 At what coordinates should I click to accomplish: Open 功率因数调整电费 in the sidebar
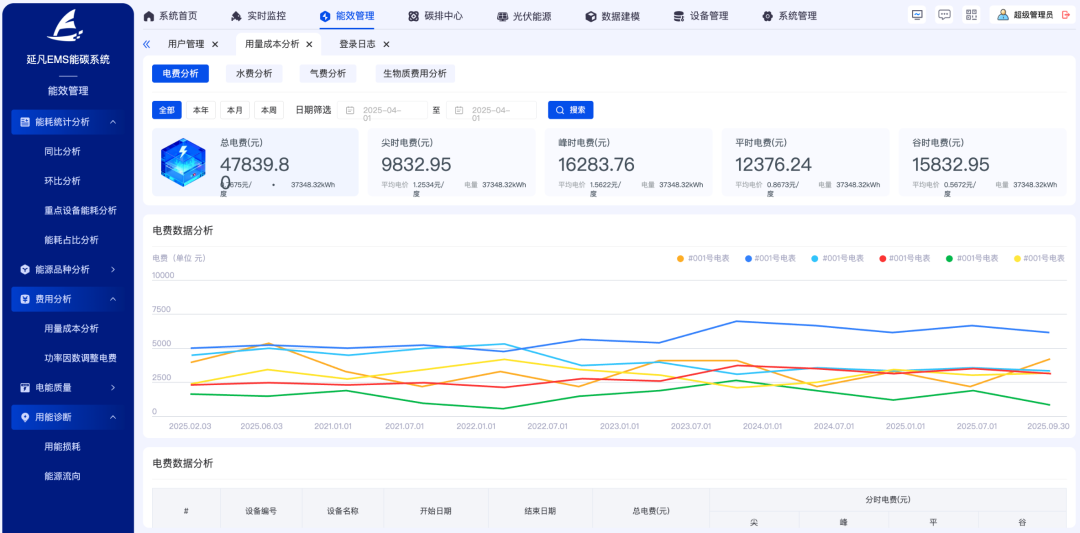pos(80,358)
